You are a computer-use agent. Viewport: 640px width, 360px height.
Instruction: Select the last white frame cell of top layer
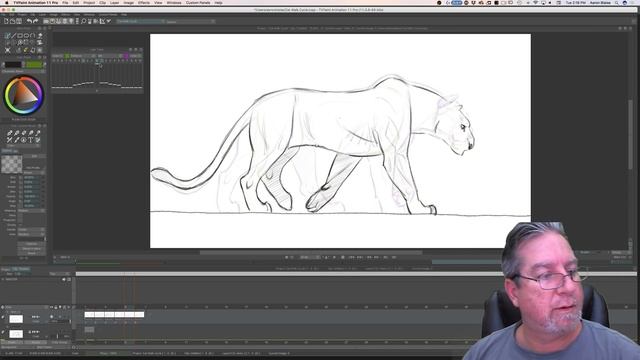pyautogui.click(x=139, y=314)
